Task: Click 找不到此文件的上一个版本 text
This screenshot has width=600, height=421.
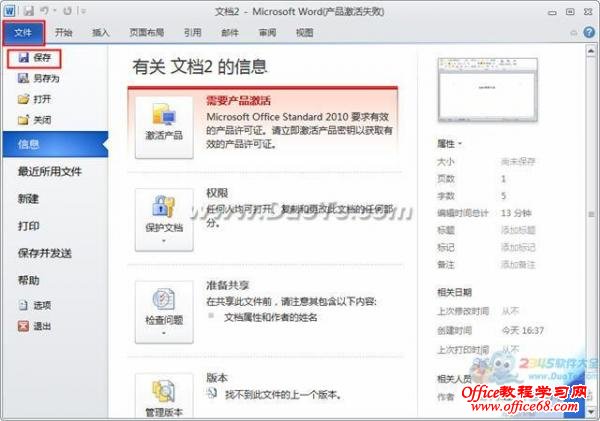Action: [283, 394]
